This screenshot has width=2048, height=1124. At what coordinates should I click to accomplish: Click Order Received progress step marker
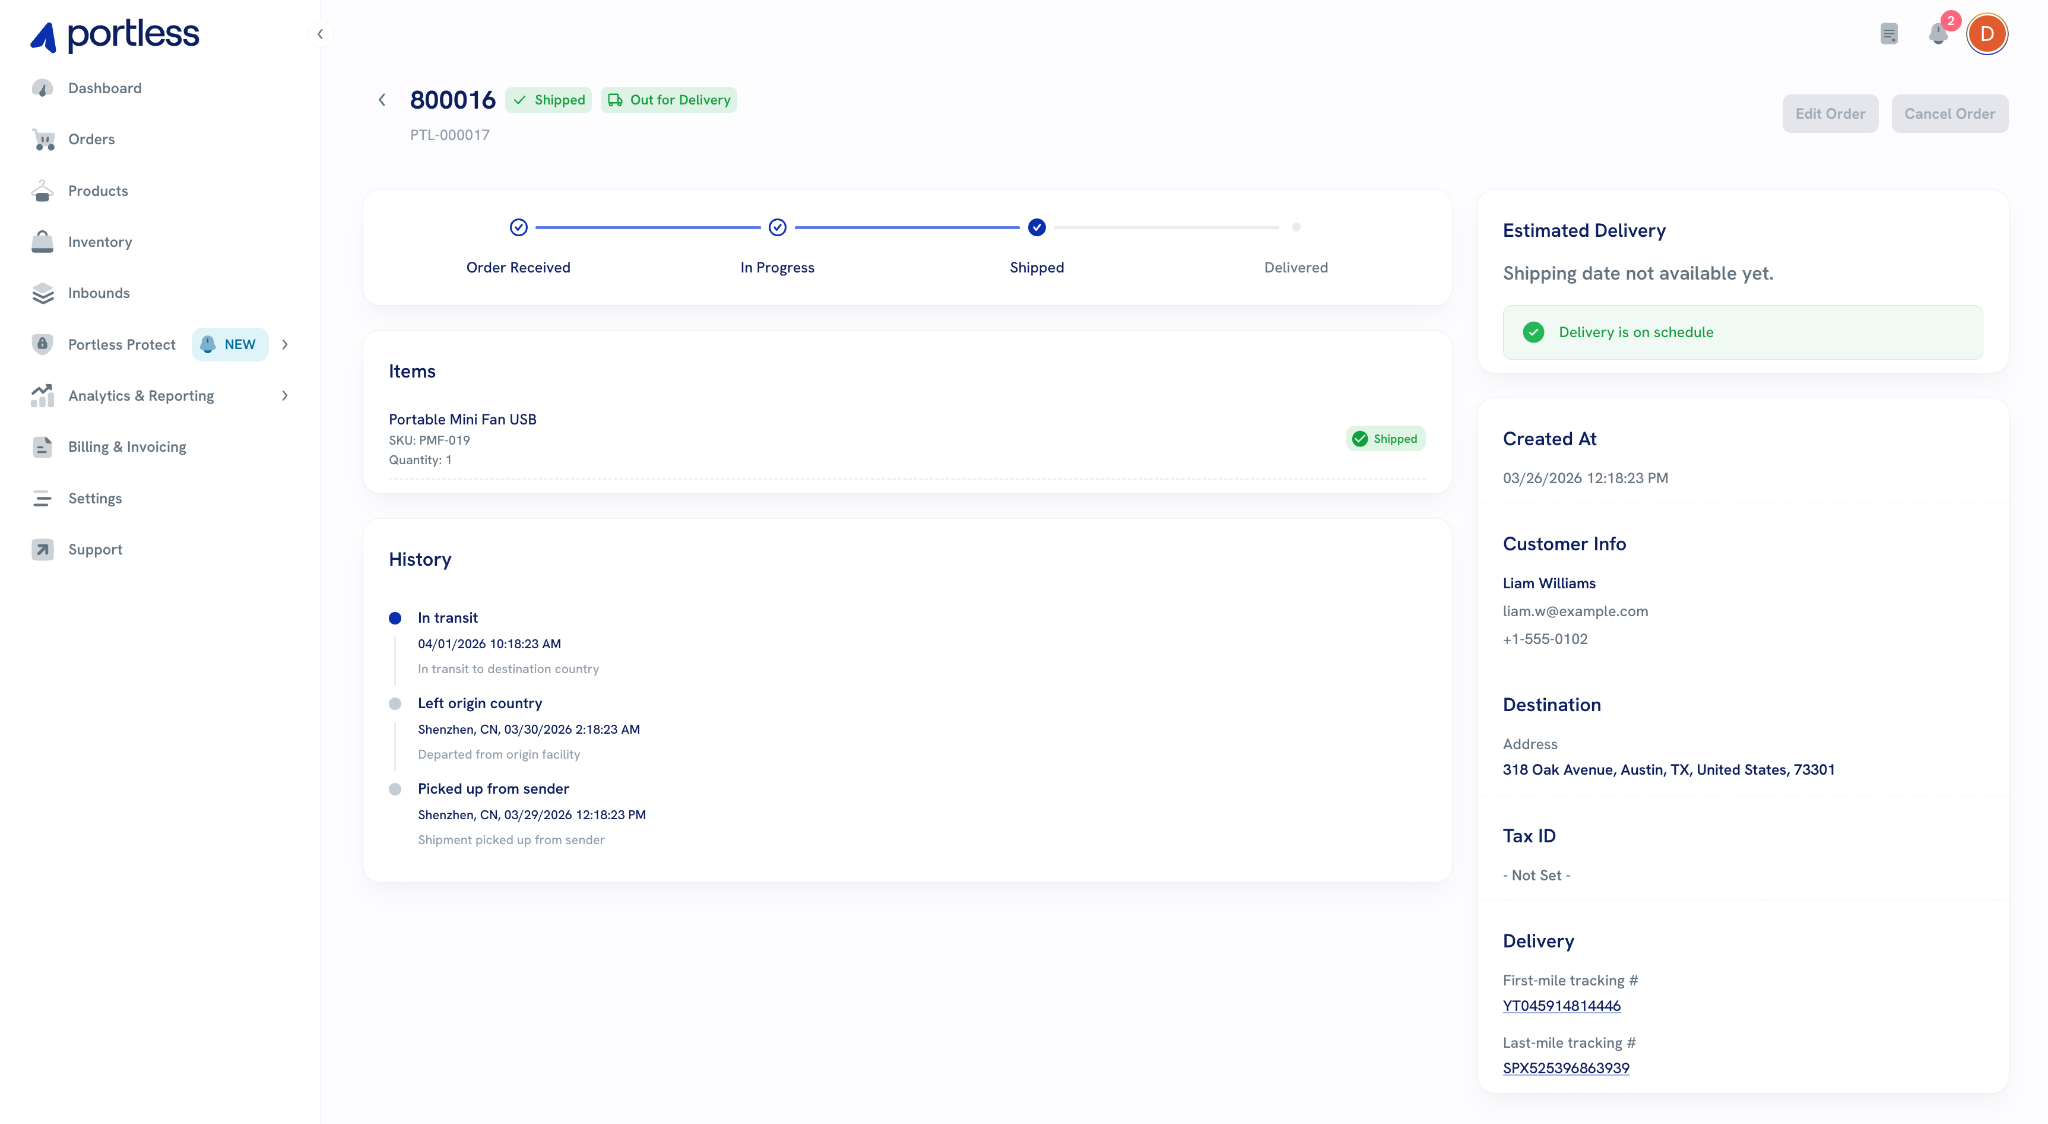point(518,227)
